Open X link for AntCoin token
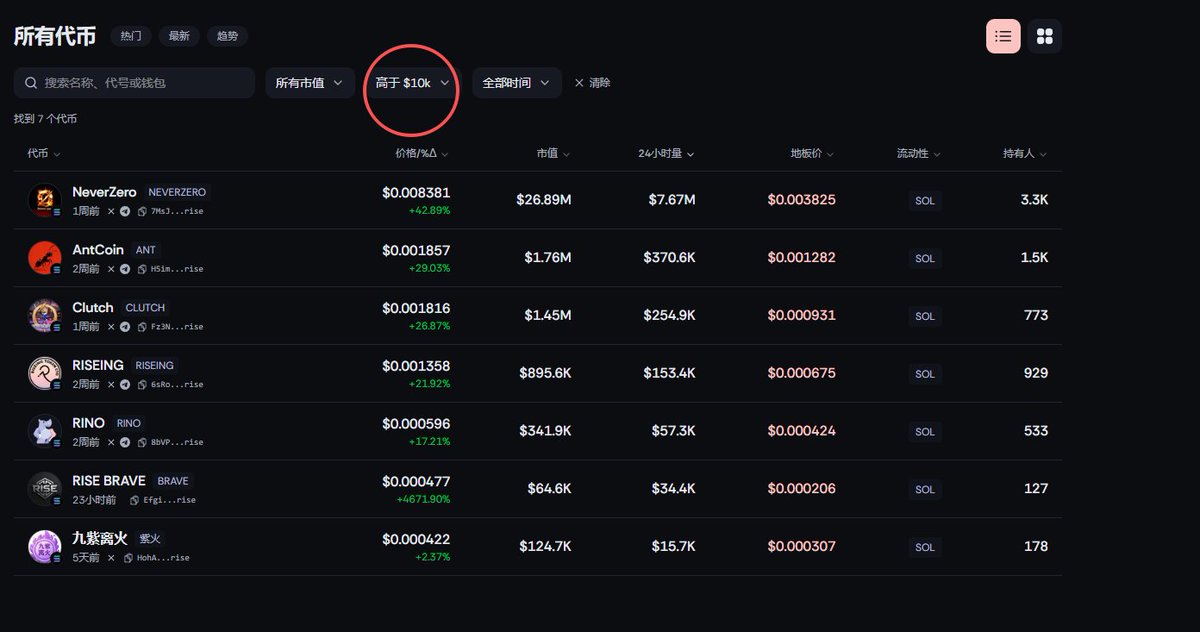This screenshot has width=1200, height=632. pos(111,269)
